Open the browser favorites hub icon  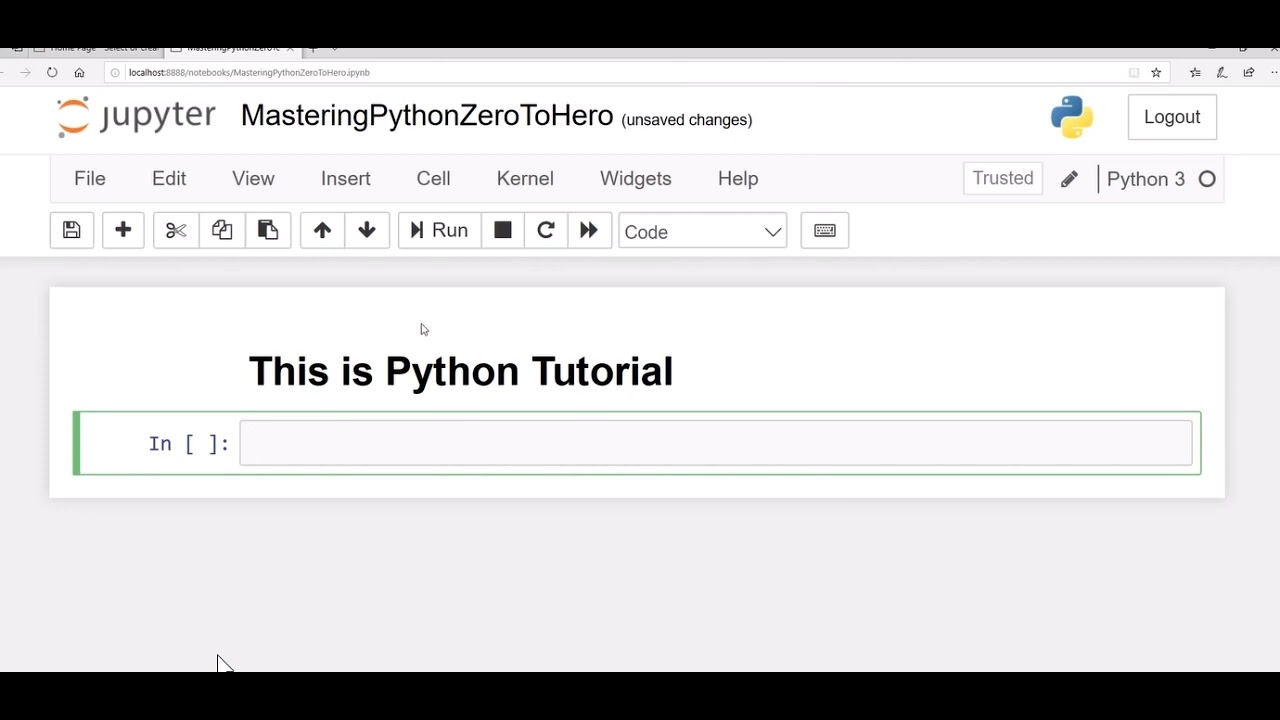coord(1195,72)
